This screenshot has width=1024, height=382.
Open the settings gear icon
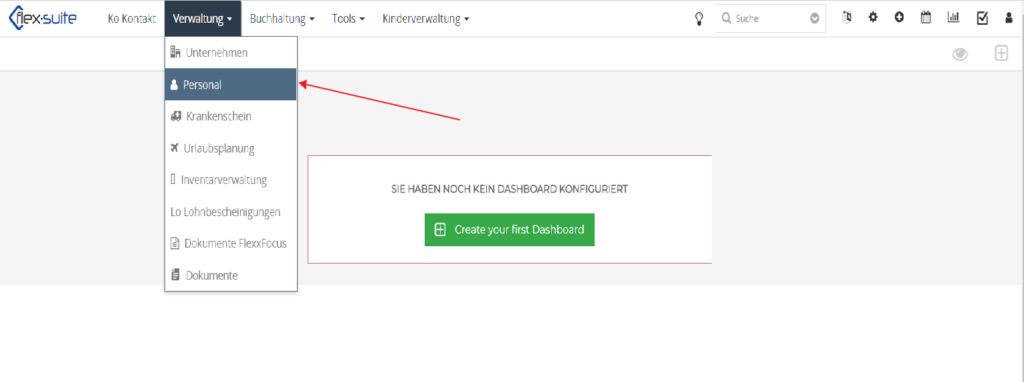[873, 18]
